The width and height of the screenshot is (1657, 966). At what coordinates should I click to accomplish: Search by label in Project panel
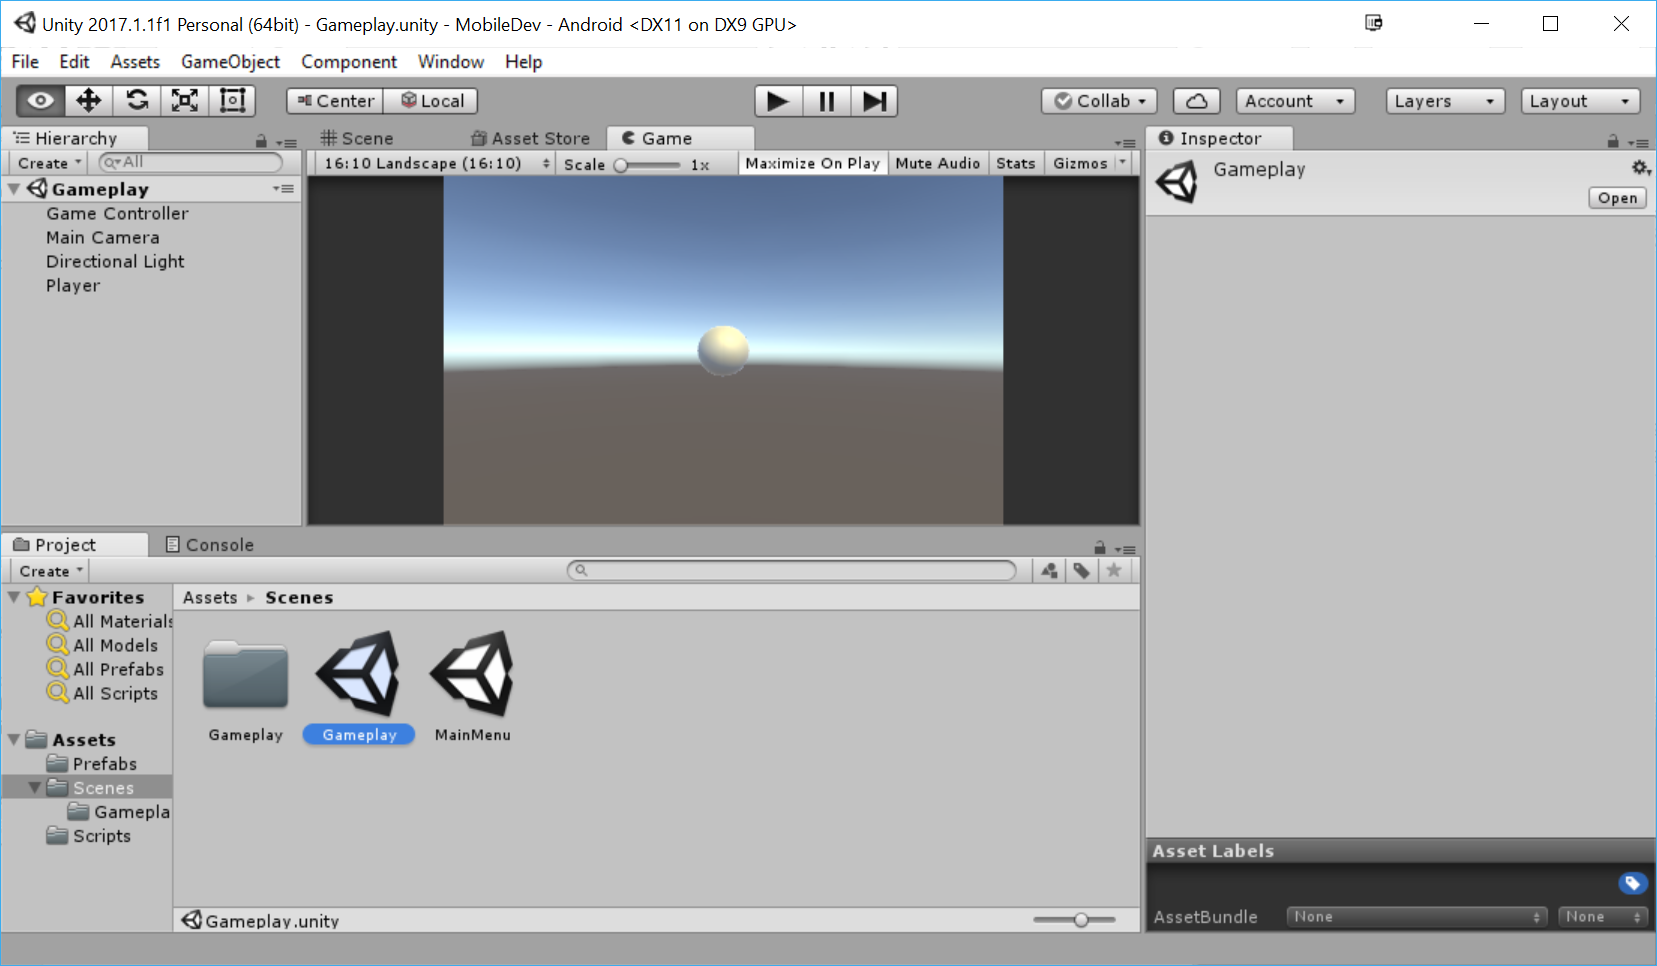[x=1081, y=571]
